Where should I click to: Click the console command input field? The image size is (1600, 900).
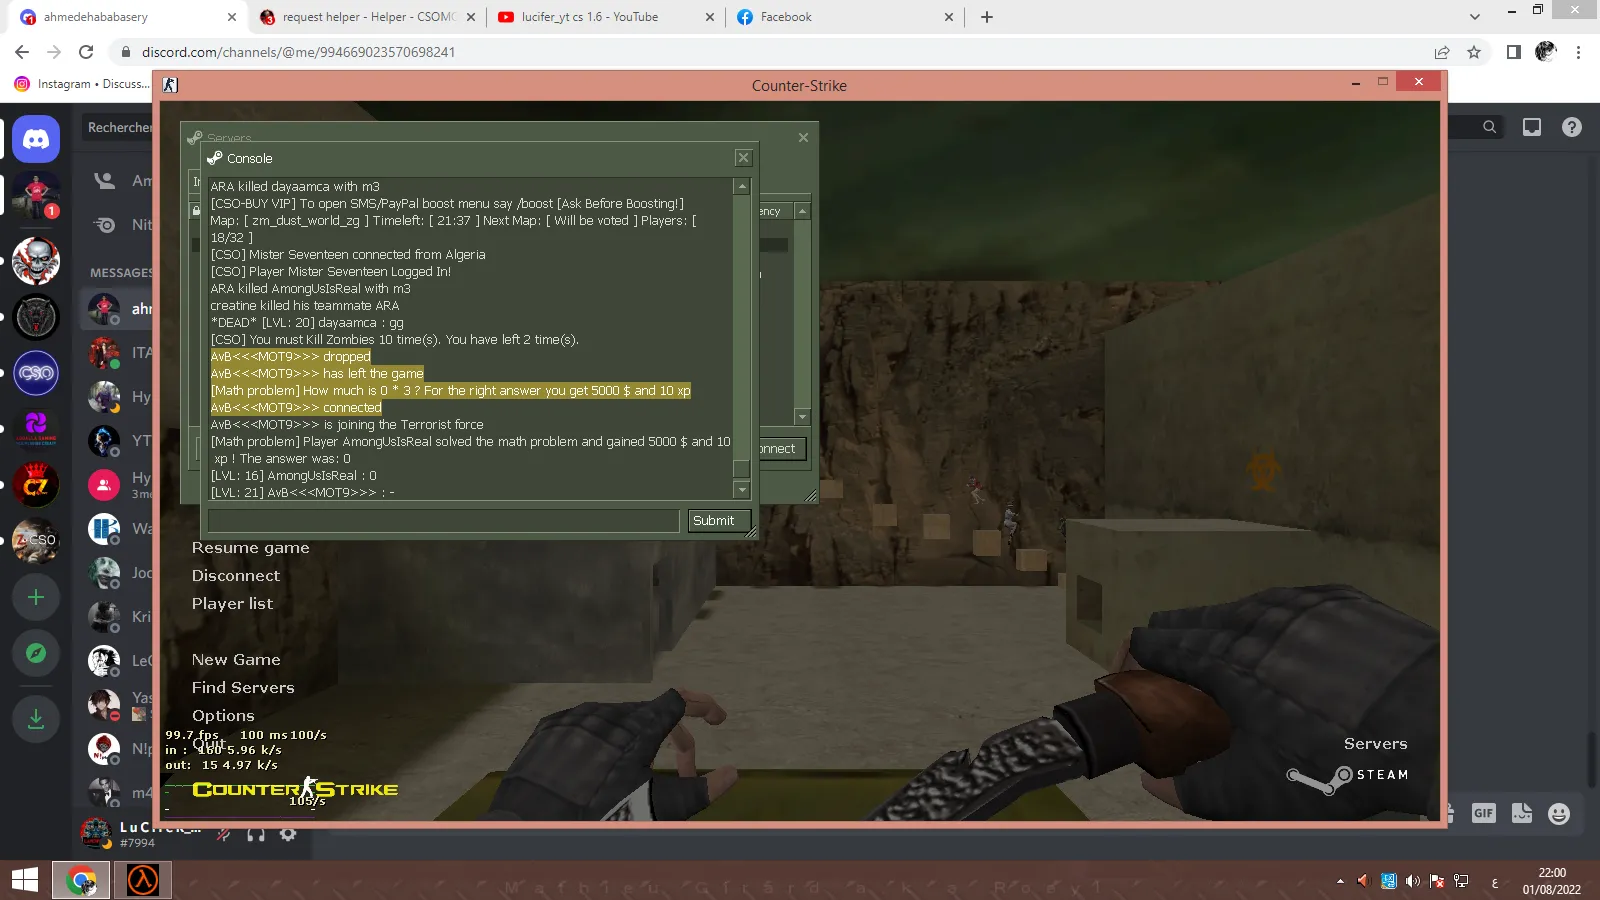tap(443, 521)
